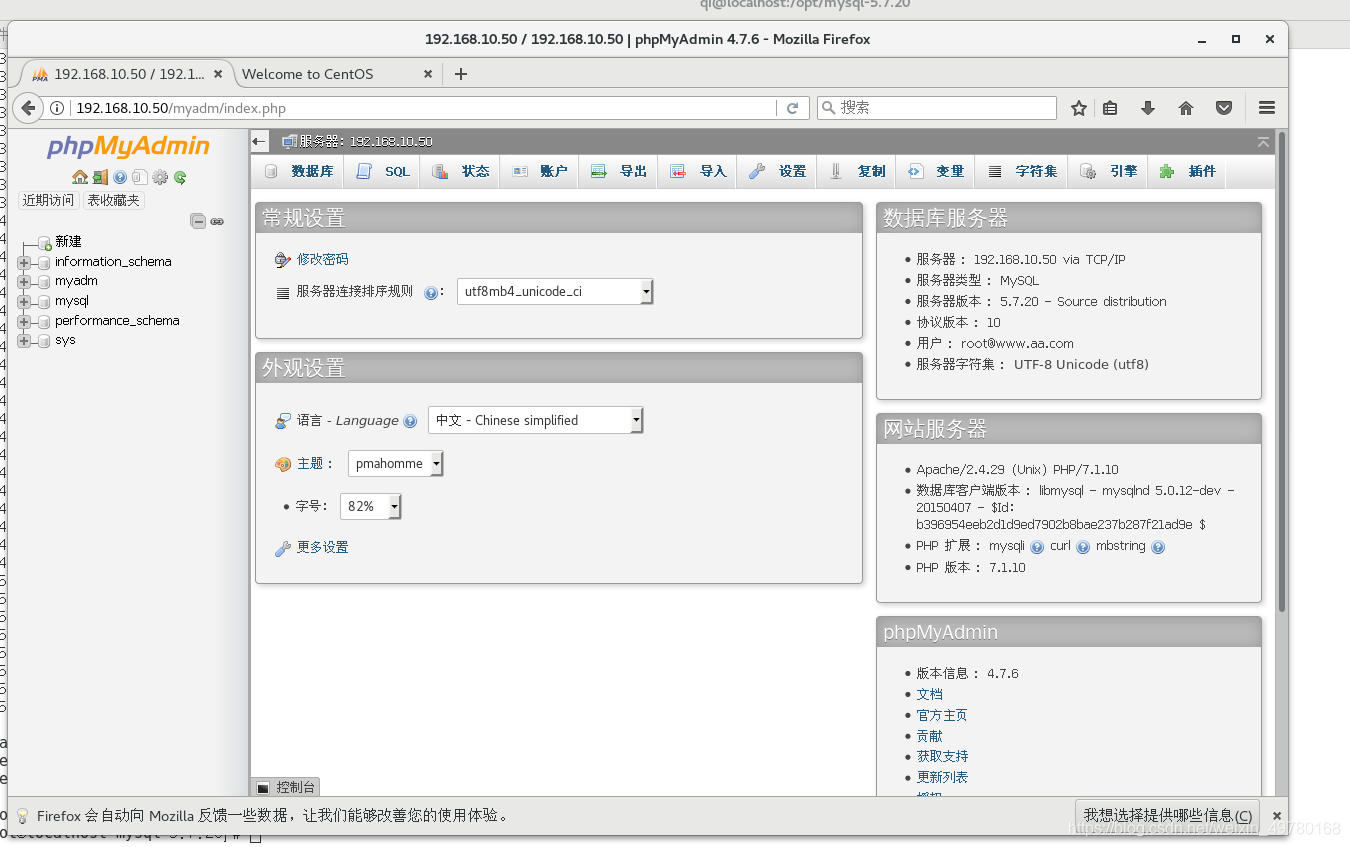Click the page-shaped icon beside the sidebar gear
1350x847 pixels.
coord(140,177)
